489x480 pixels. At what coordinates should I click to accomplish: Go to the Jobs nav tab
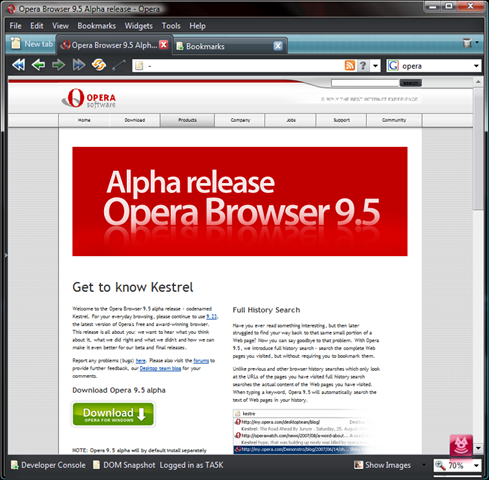[x=291, y=120]
